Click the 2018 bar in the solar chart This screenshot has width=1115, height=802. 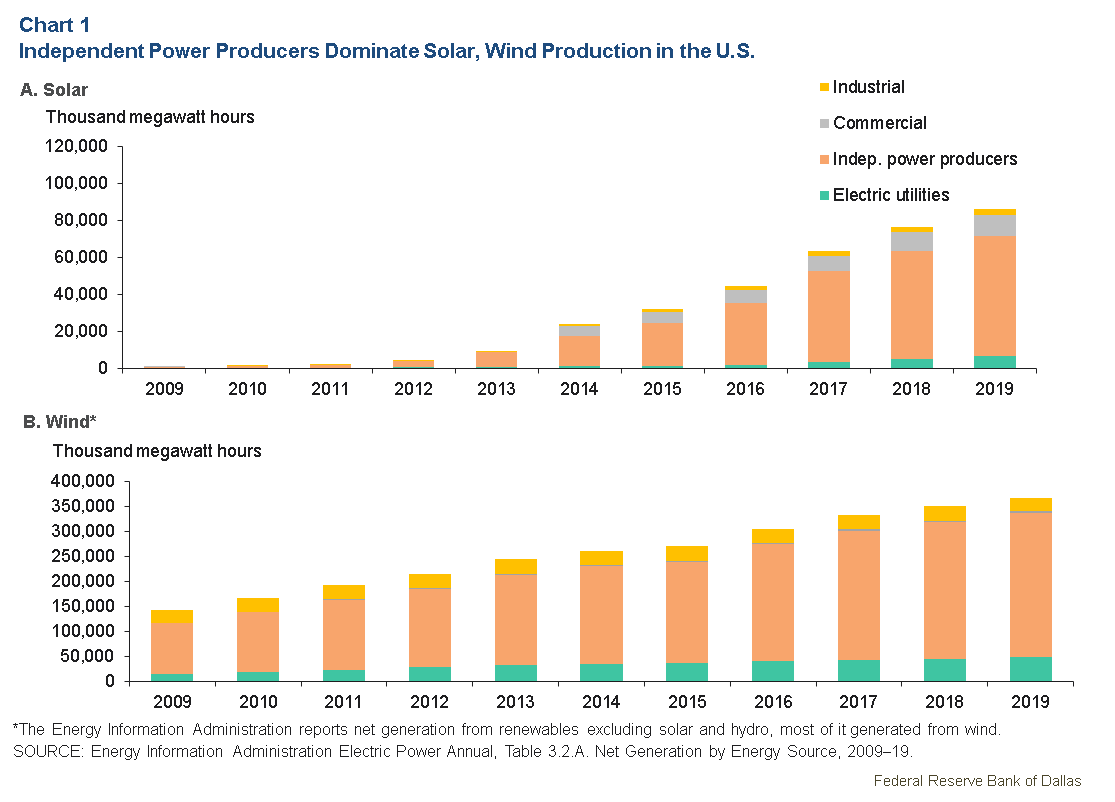(x=912, y=298)
